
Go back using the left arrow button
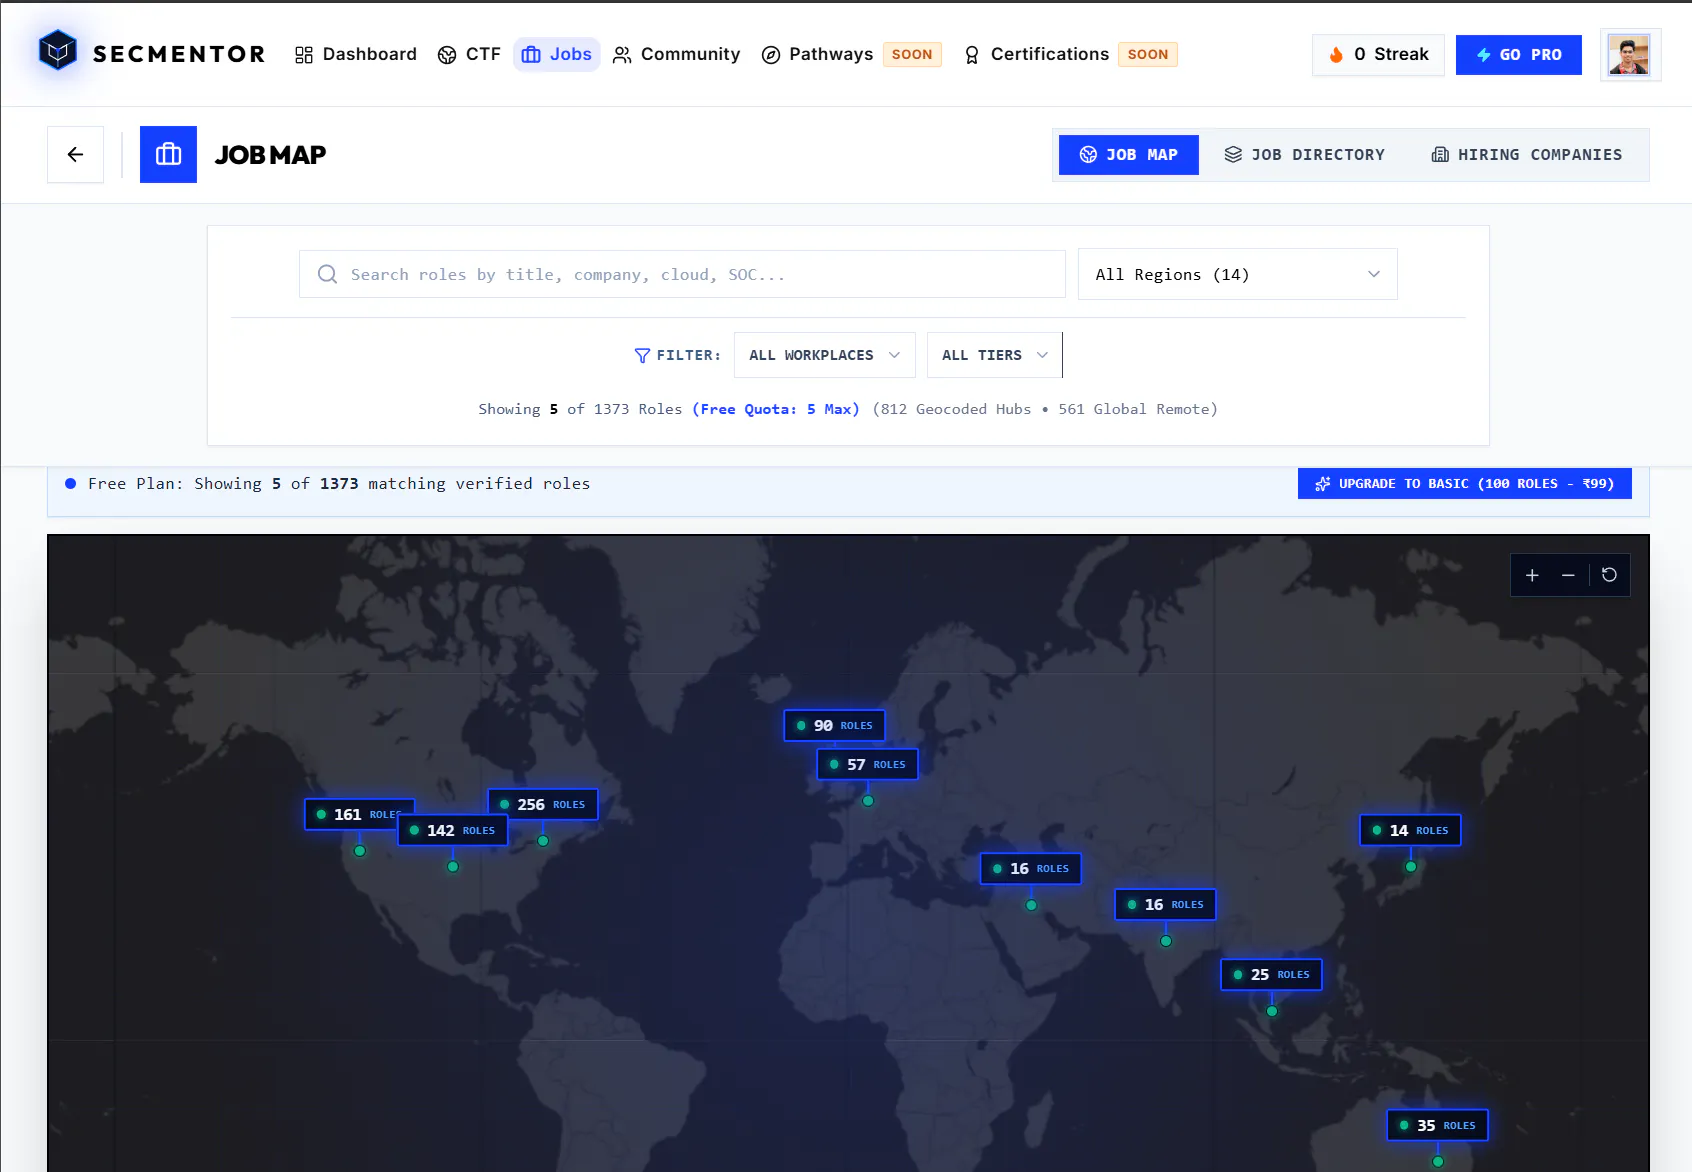point(75,154)
